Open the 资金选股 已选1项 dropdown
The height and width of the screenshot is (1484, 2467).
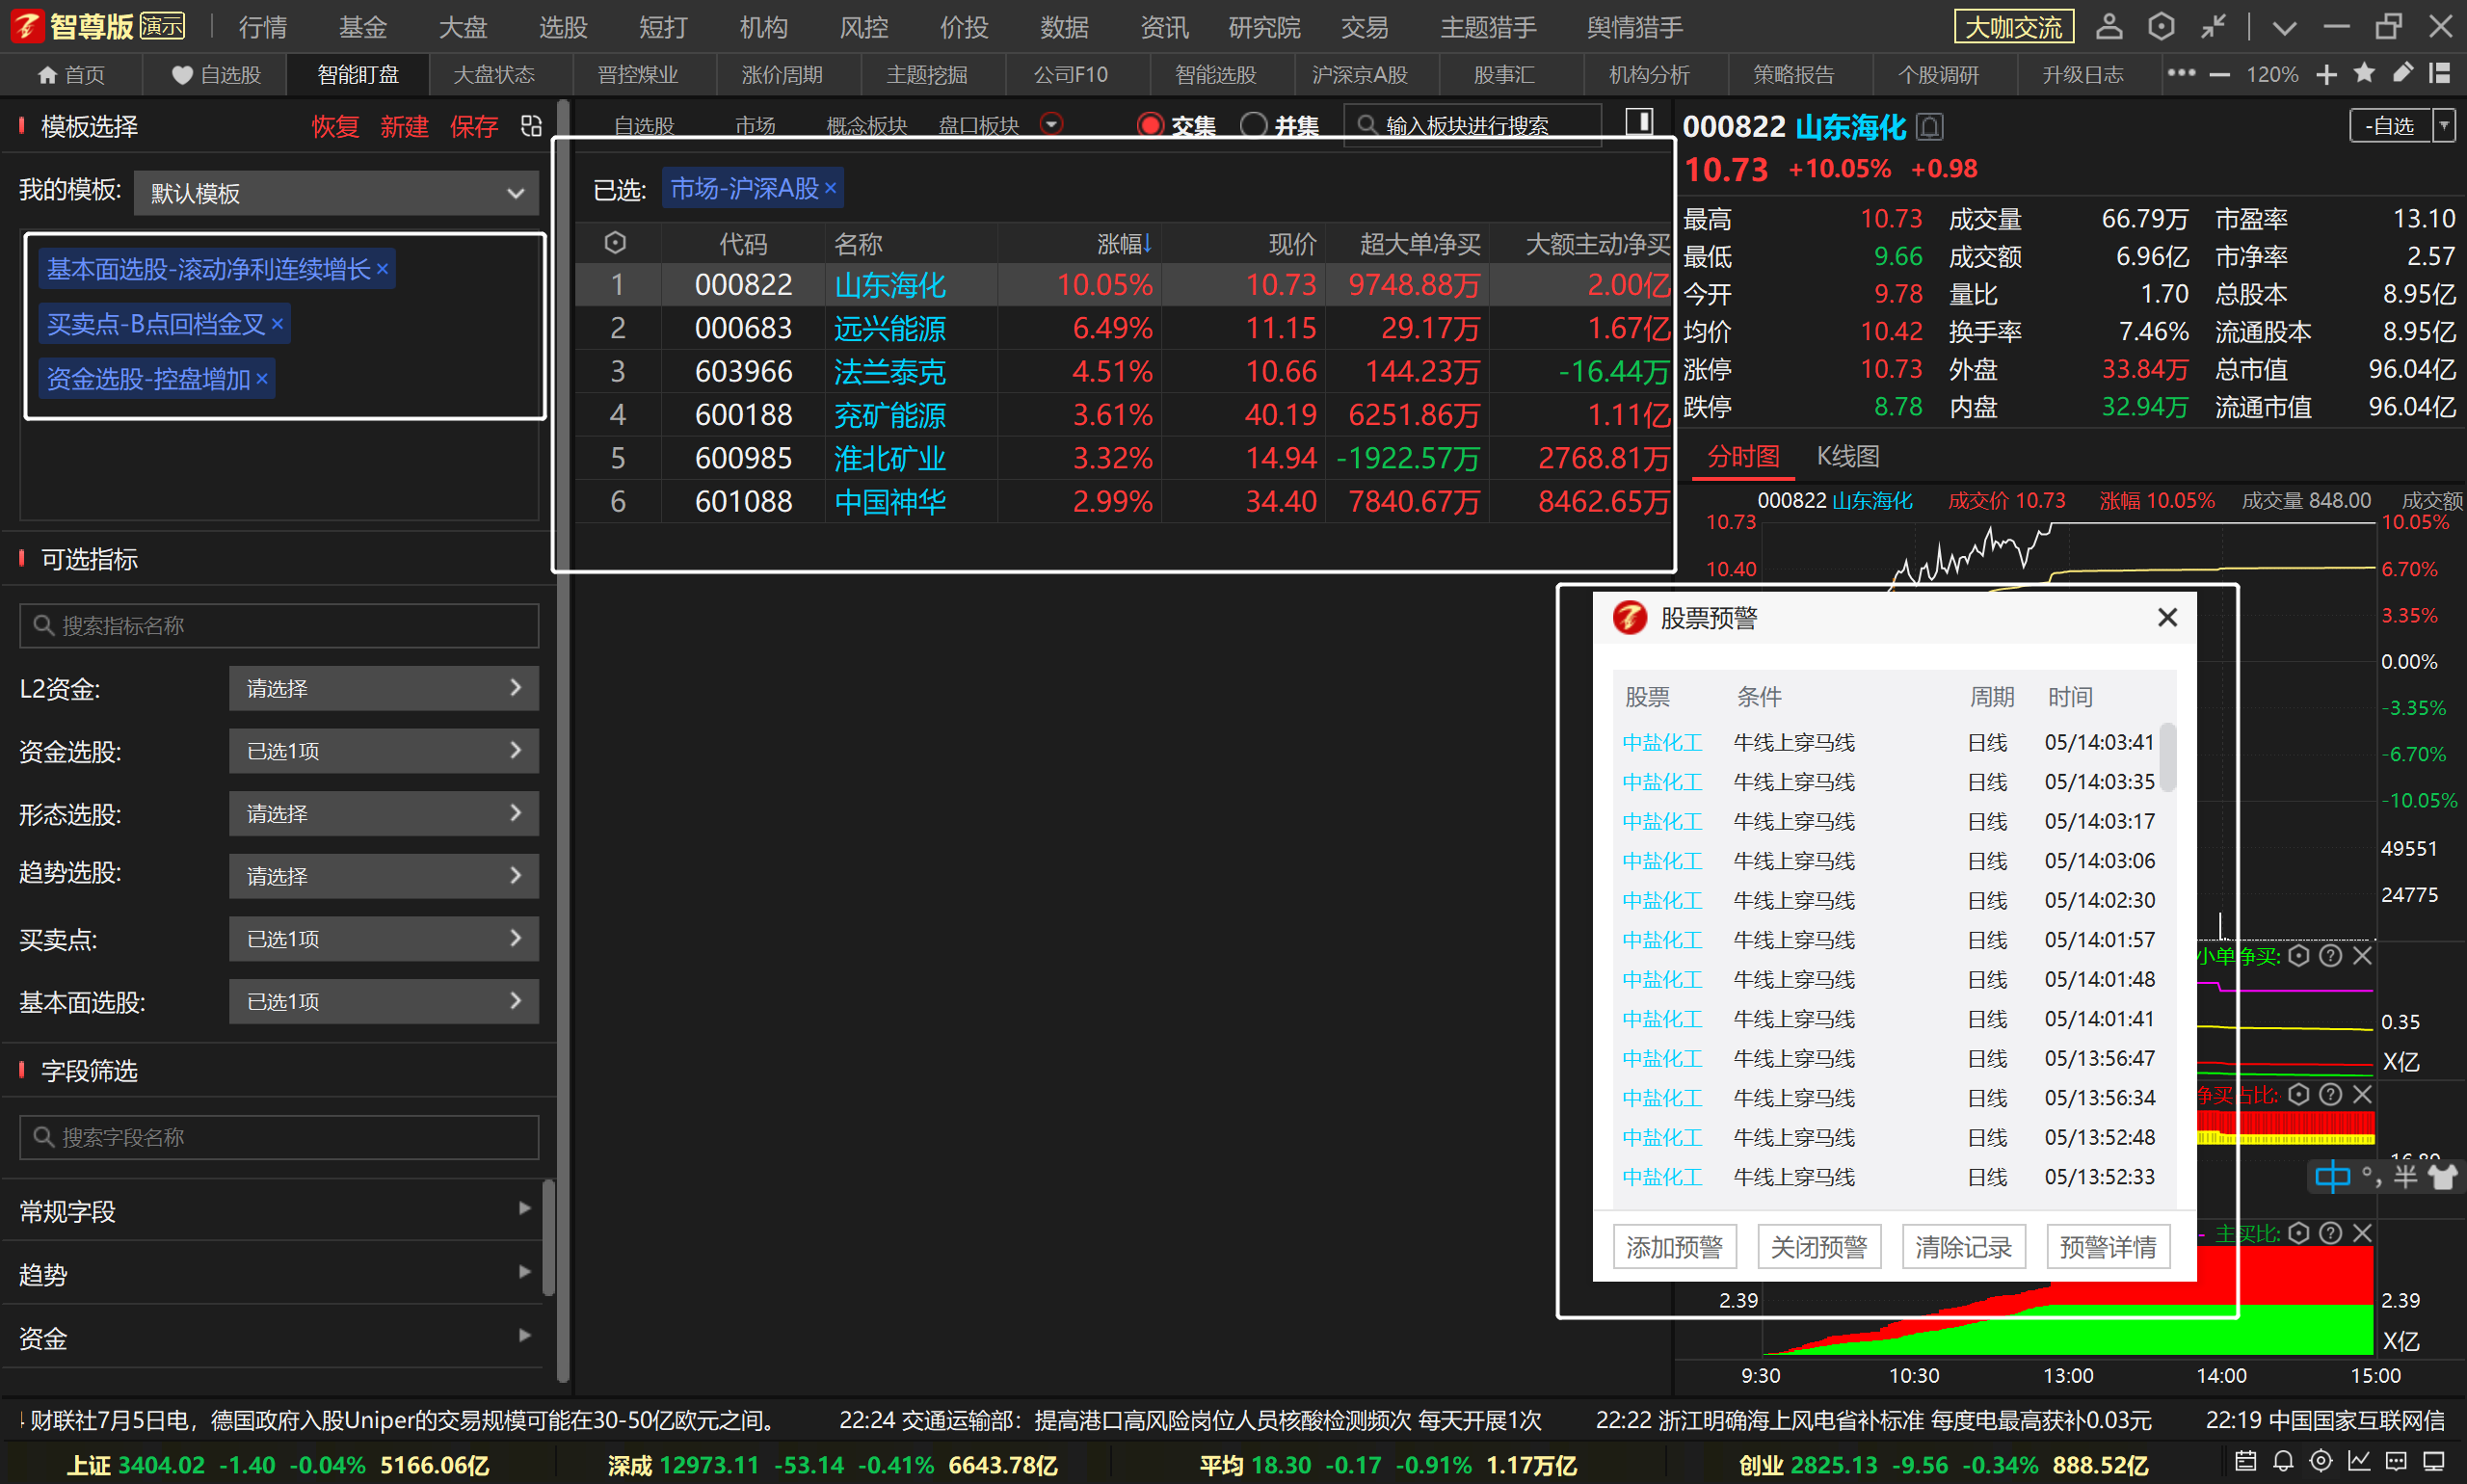tap(384, 751)
